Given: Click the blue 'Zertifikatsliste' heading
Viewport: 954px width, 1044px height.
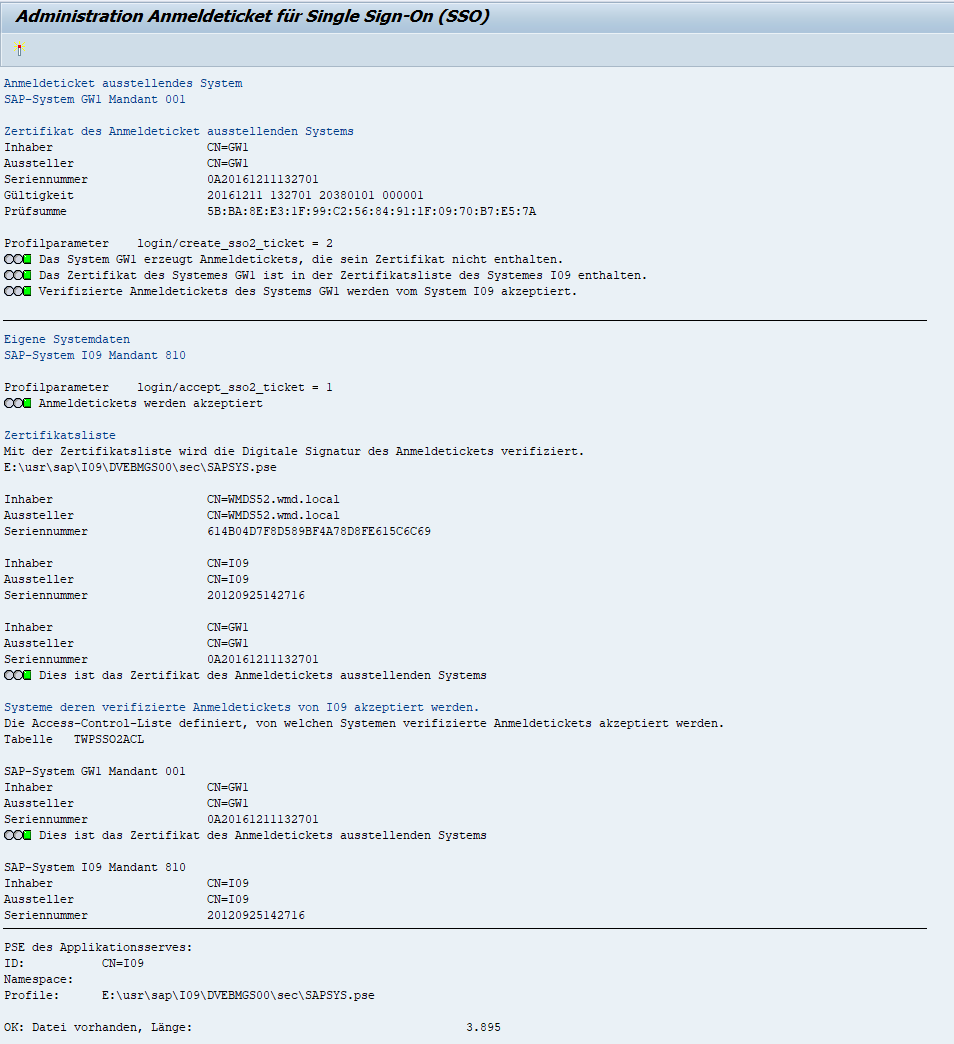Looking at the screenshot, I should point(60,436).
